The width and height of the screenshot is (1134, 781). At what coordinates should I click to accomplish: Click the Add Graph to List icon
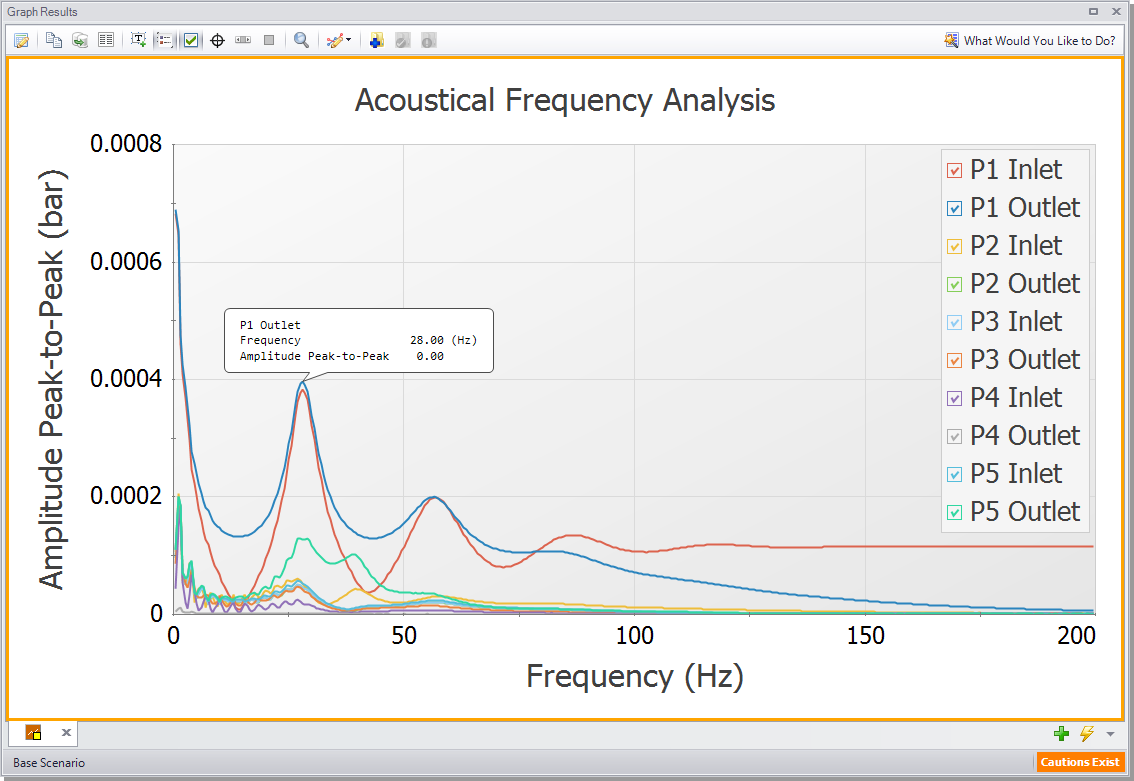tap(376, 40)
